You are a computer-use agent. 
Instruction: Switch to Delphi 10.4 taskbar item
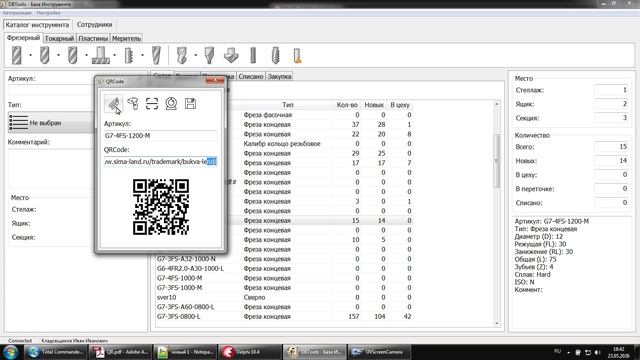point(249,352)
